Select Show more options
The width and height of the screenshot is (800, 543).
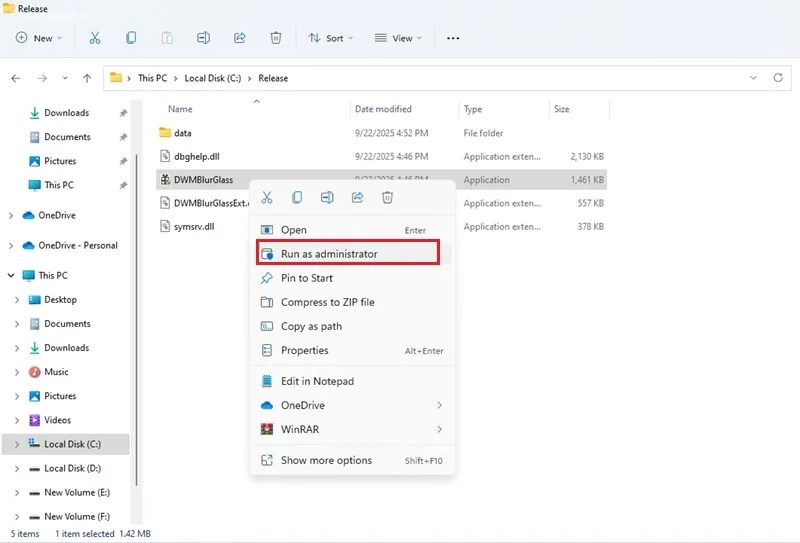pyautogui.click(x=326, y=460)
